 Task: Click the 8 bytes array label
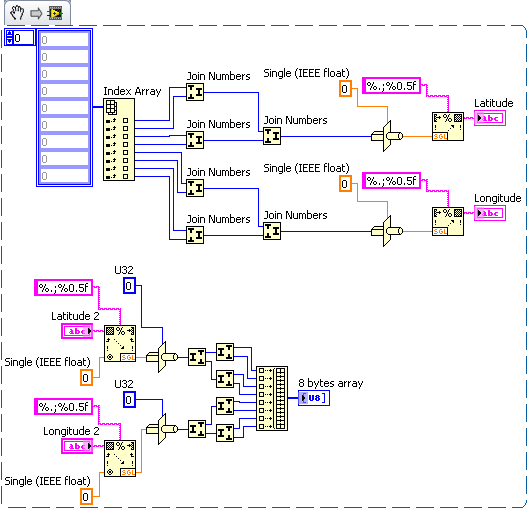(x=331, y=383)
